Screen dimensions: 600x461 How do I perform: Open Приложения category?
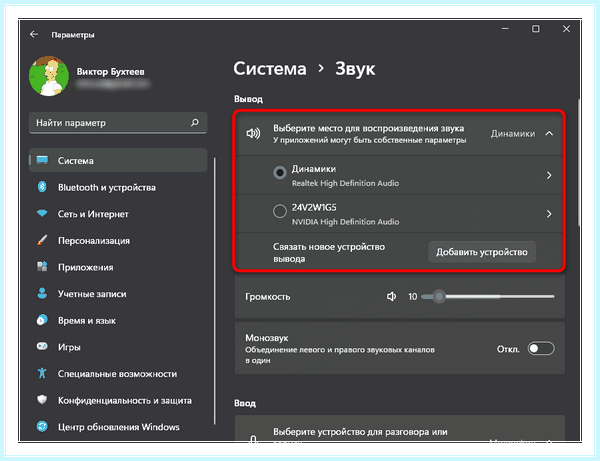118,267
